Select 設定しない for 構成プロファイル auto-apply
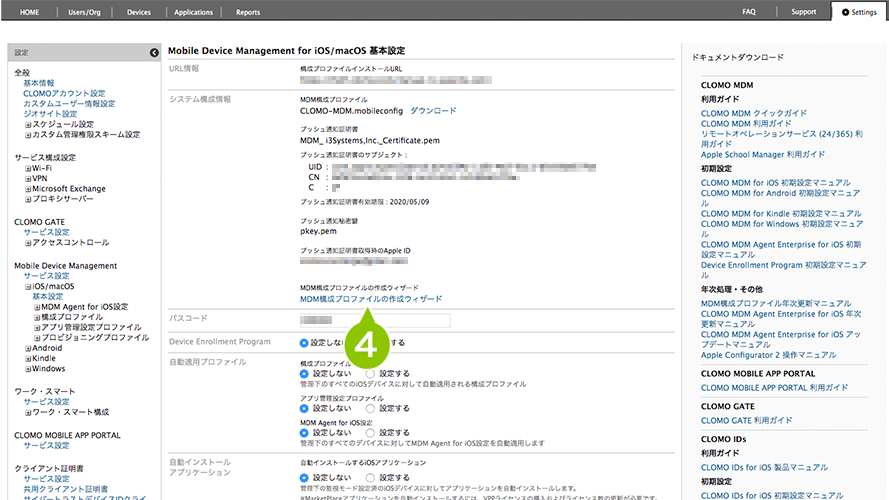 click(304, 374)
